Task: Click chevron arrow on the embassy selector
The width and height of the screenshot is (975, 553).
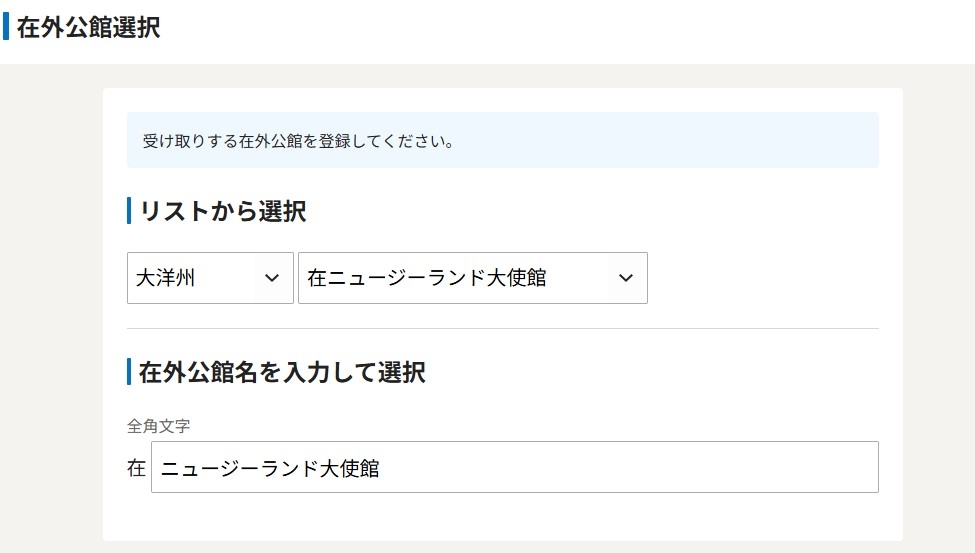Action: coord(626,278)
